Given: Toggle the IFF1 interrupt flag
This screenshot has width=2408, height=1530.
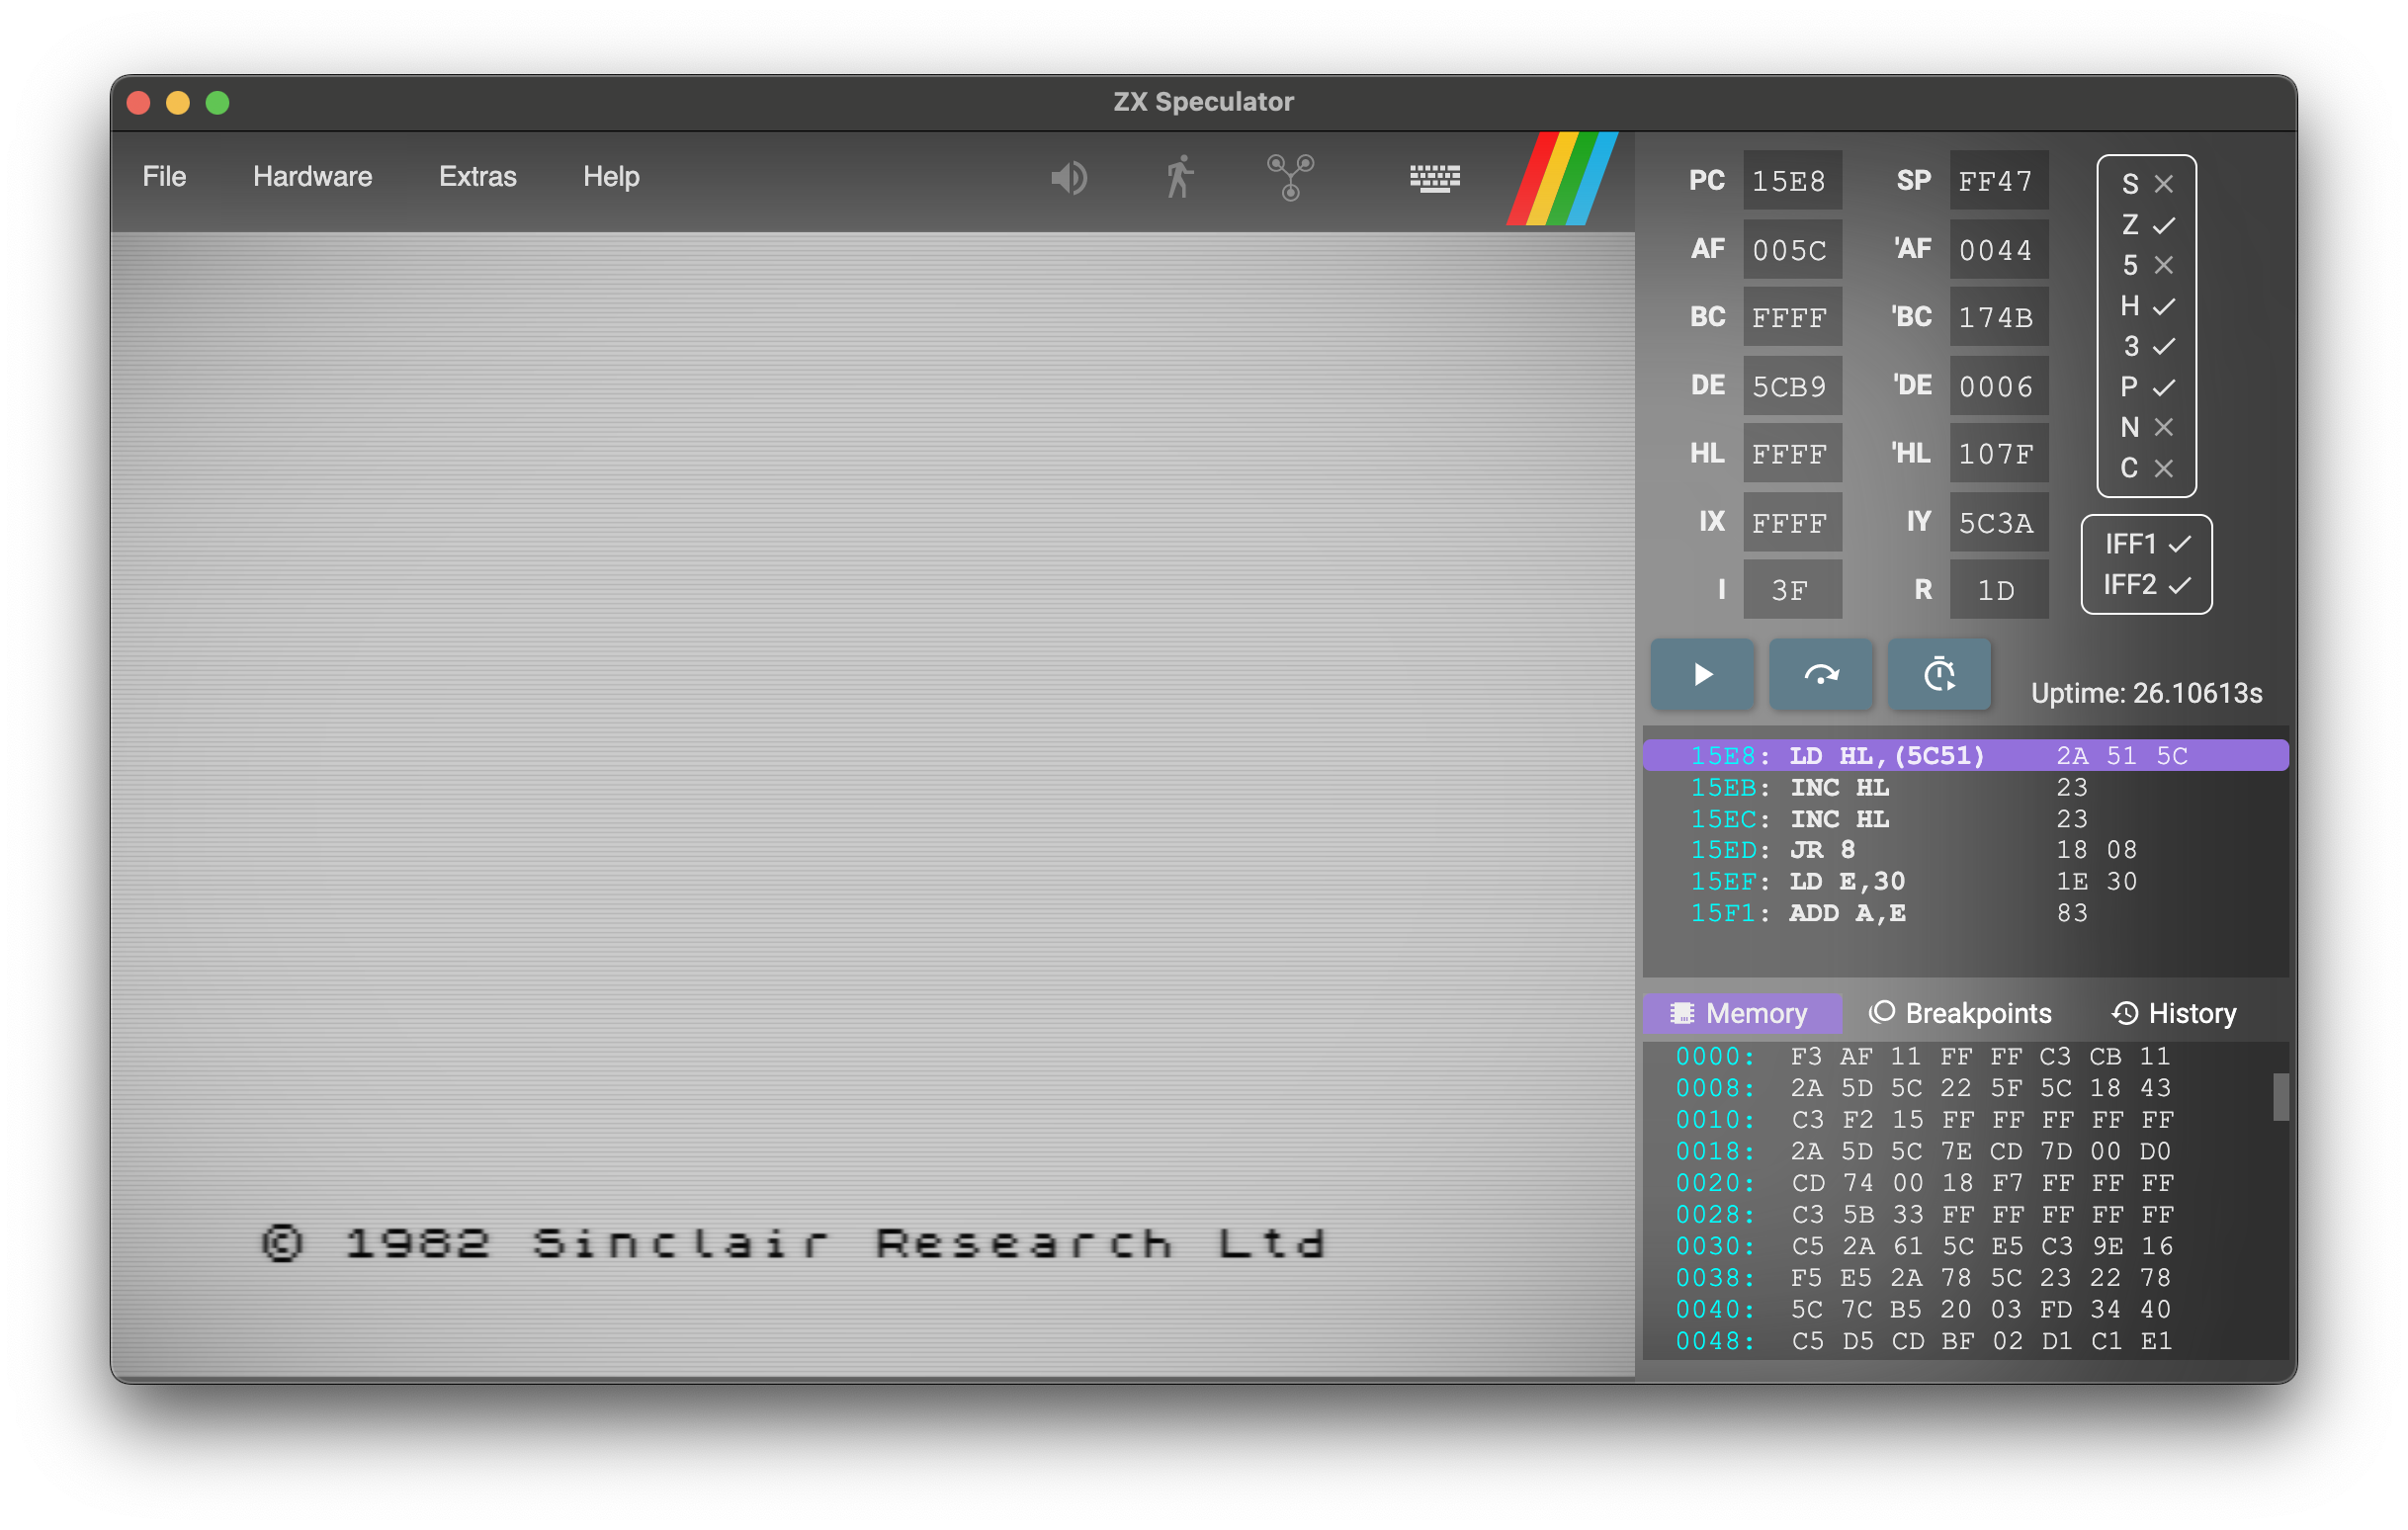Looking at the screenshot, I should click(2179, 544).
